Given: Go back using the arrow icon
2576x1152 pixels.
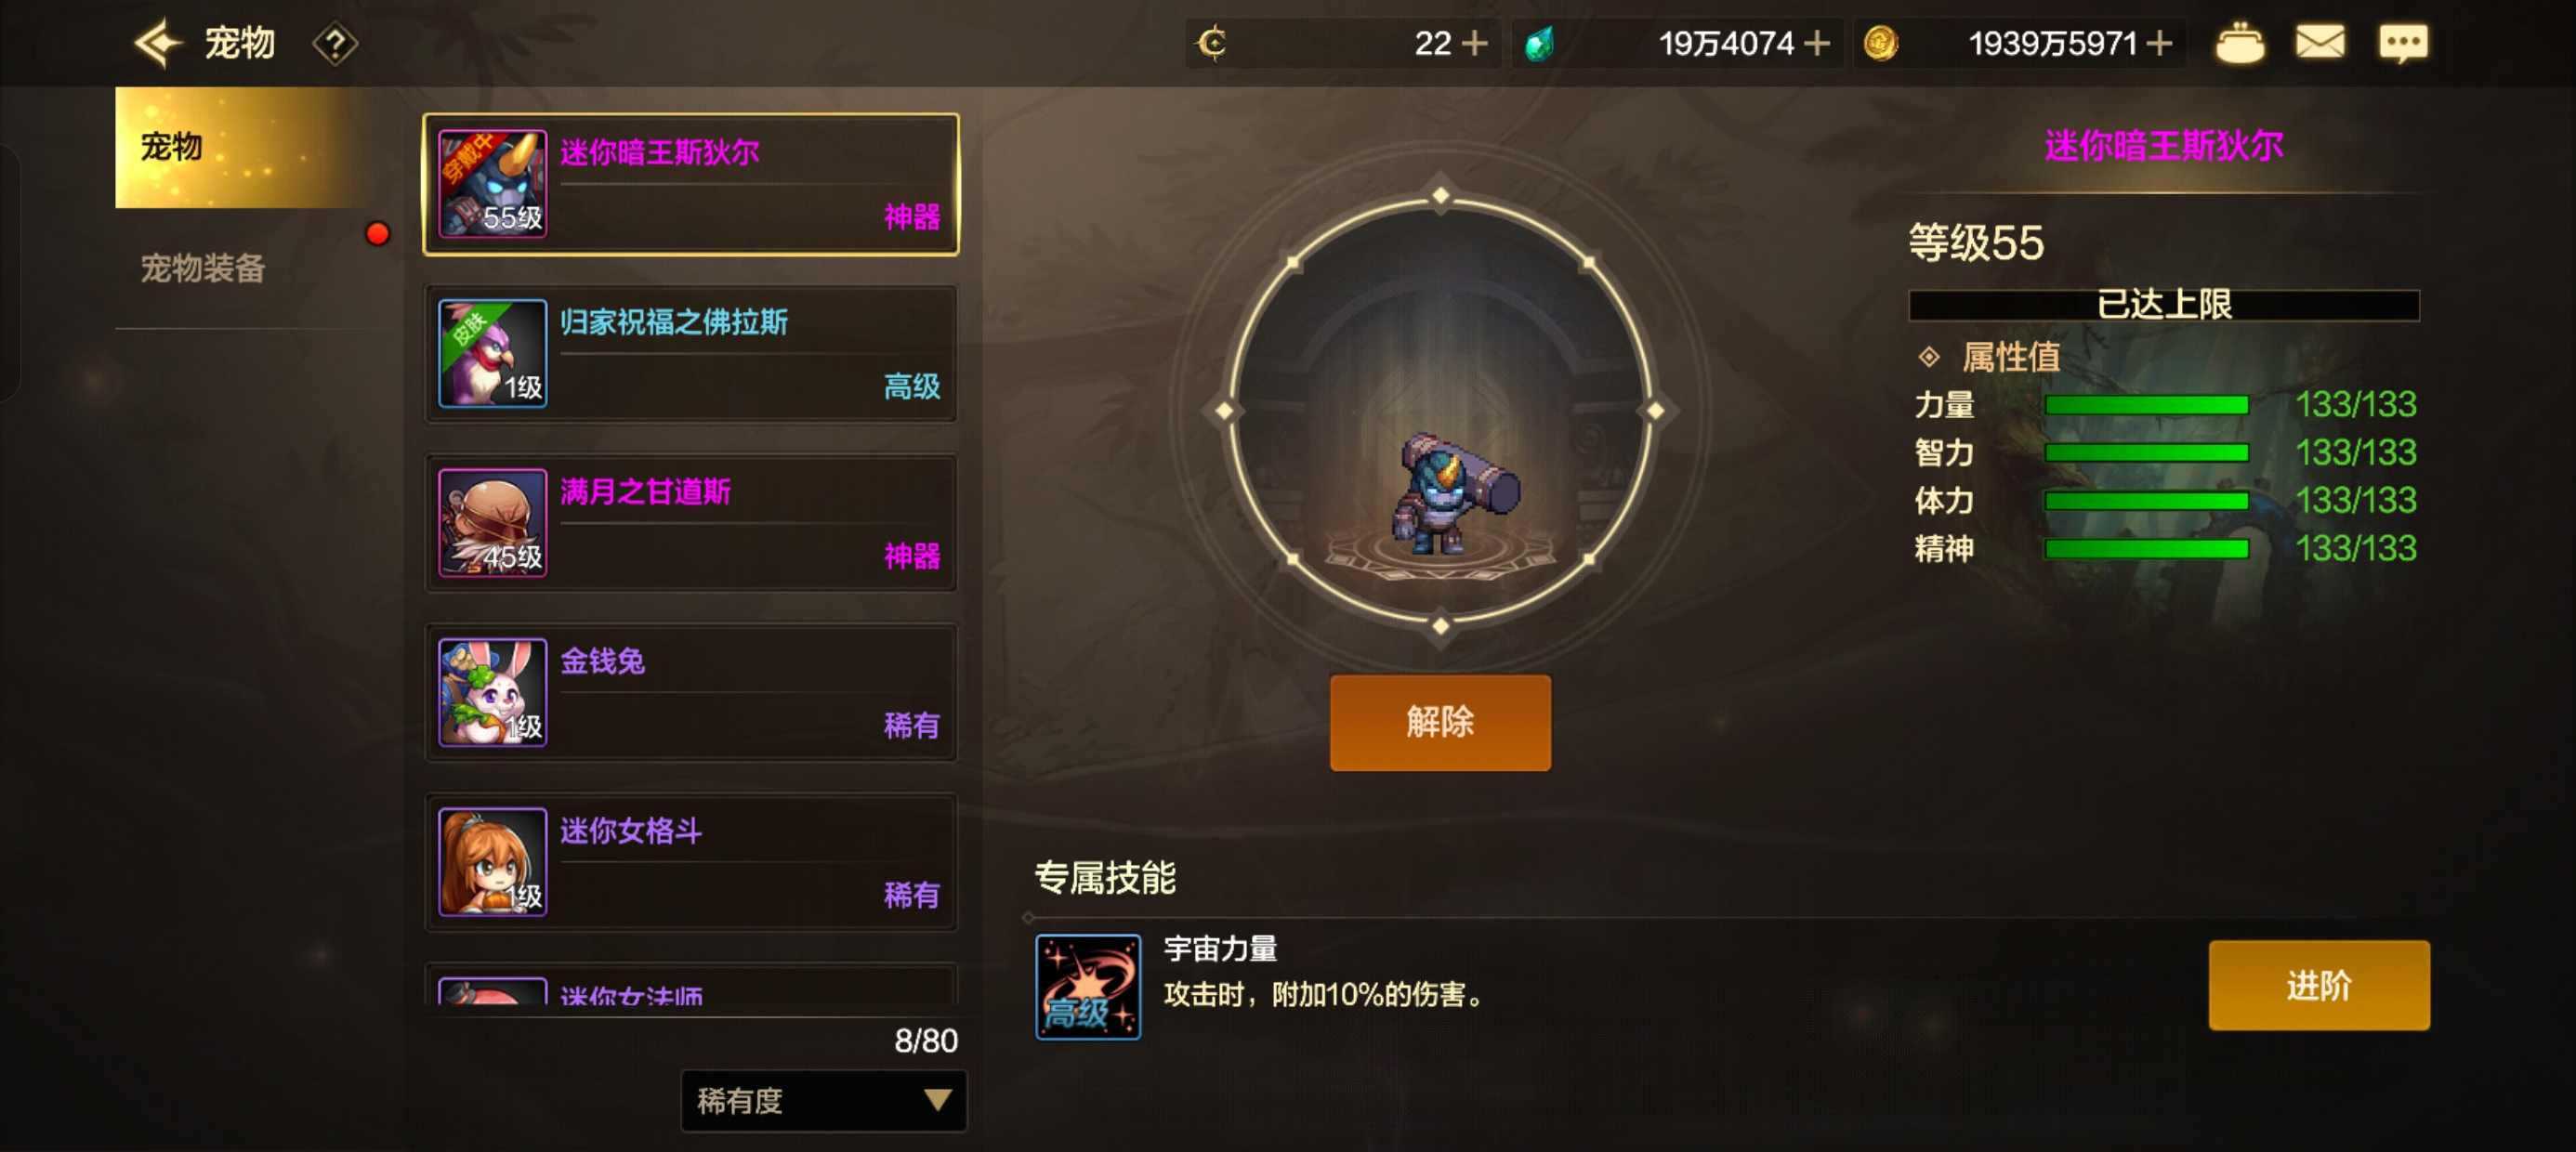Looking at the screenshot, I should tap(159, 43).
